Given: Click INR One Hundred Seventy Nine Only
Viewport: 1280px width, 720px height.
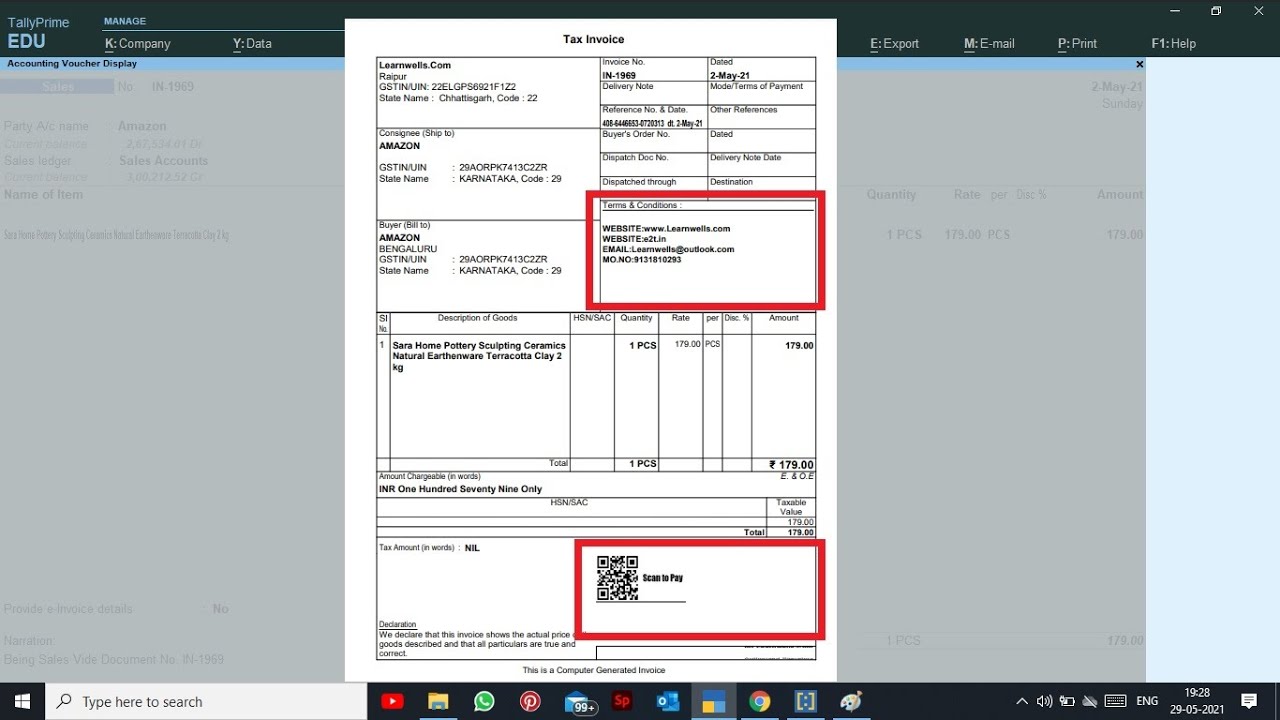Looking at the screenshot, I should coord(461,489).
